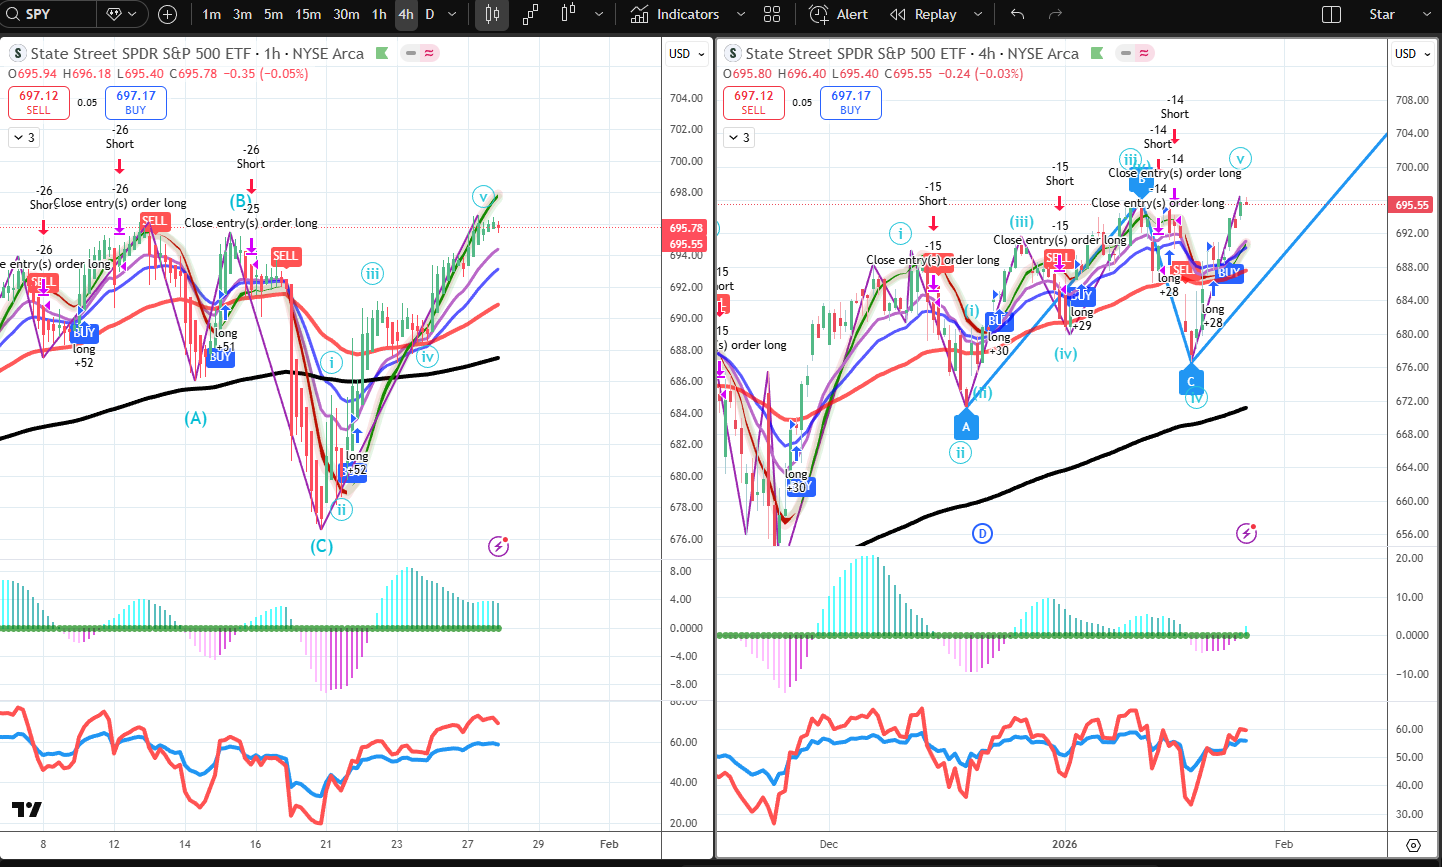Click the TradingView logo on 1h chart
1442x867 pixels.
tap(27, 809)
